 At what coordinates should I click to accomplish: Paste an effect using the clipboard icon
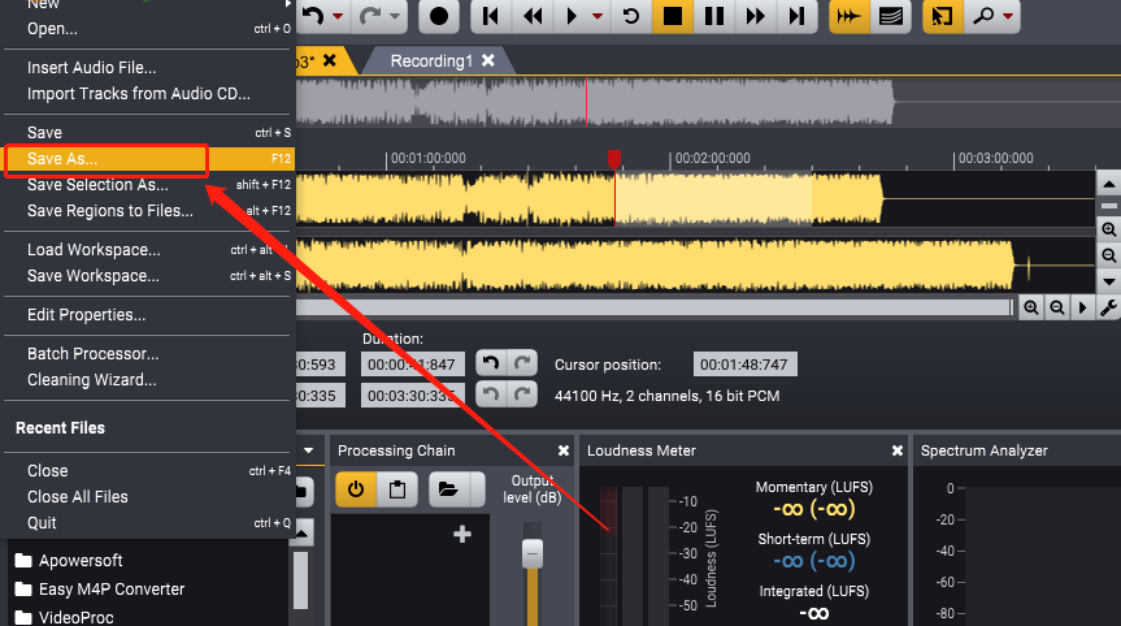point(397,489)
